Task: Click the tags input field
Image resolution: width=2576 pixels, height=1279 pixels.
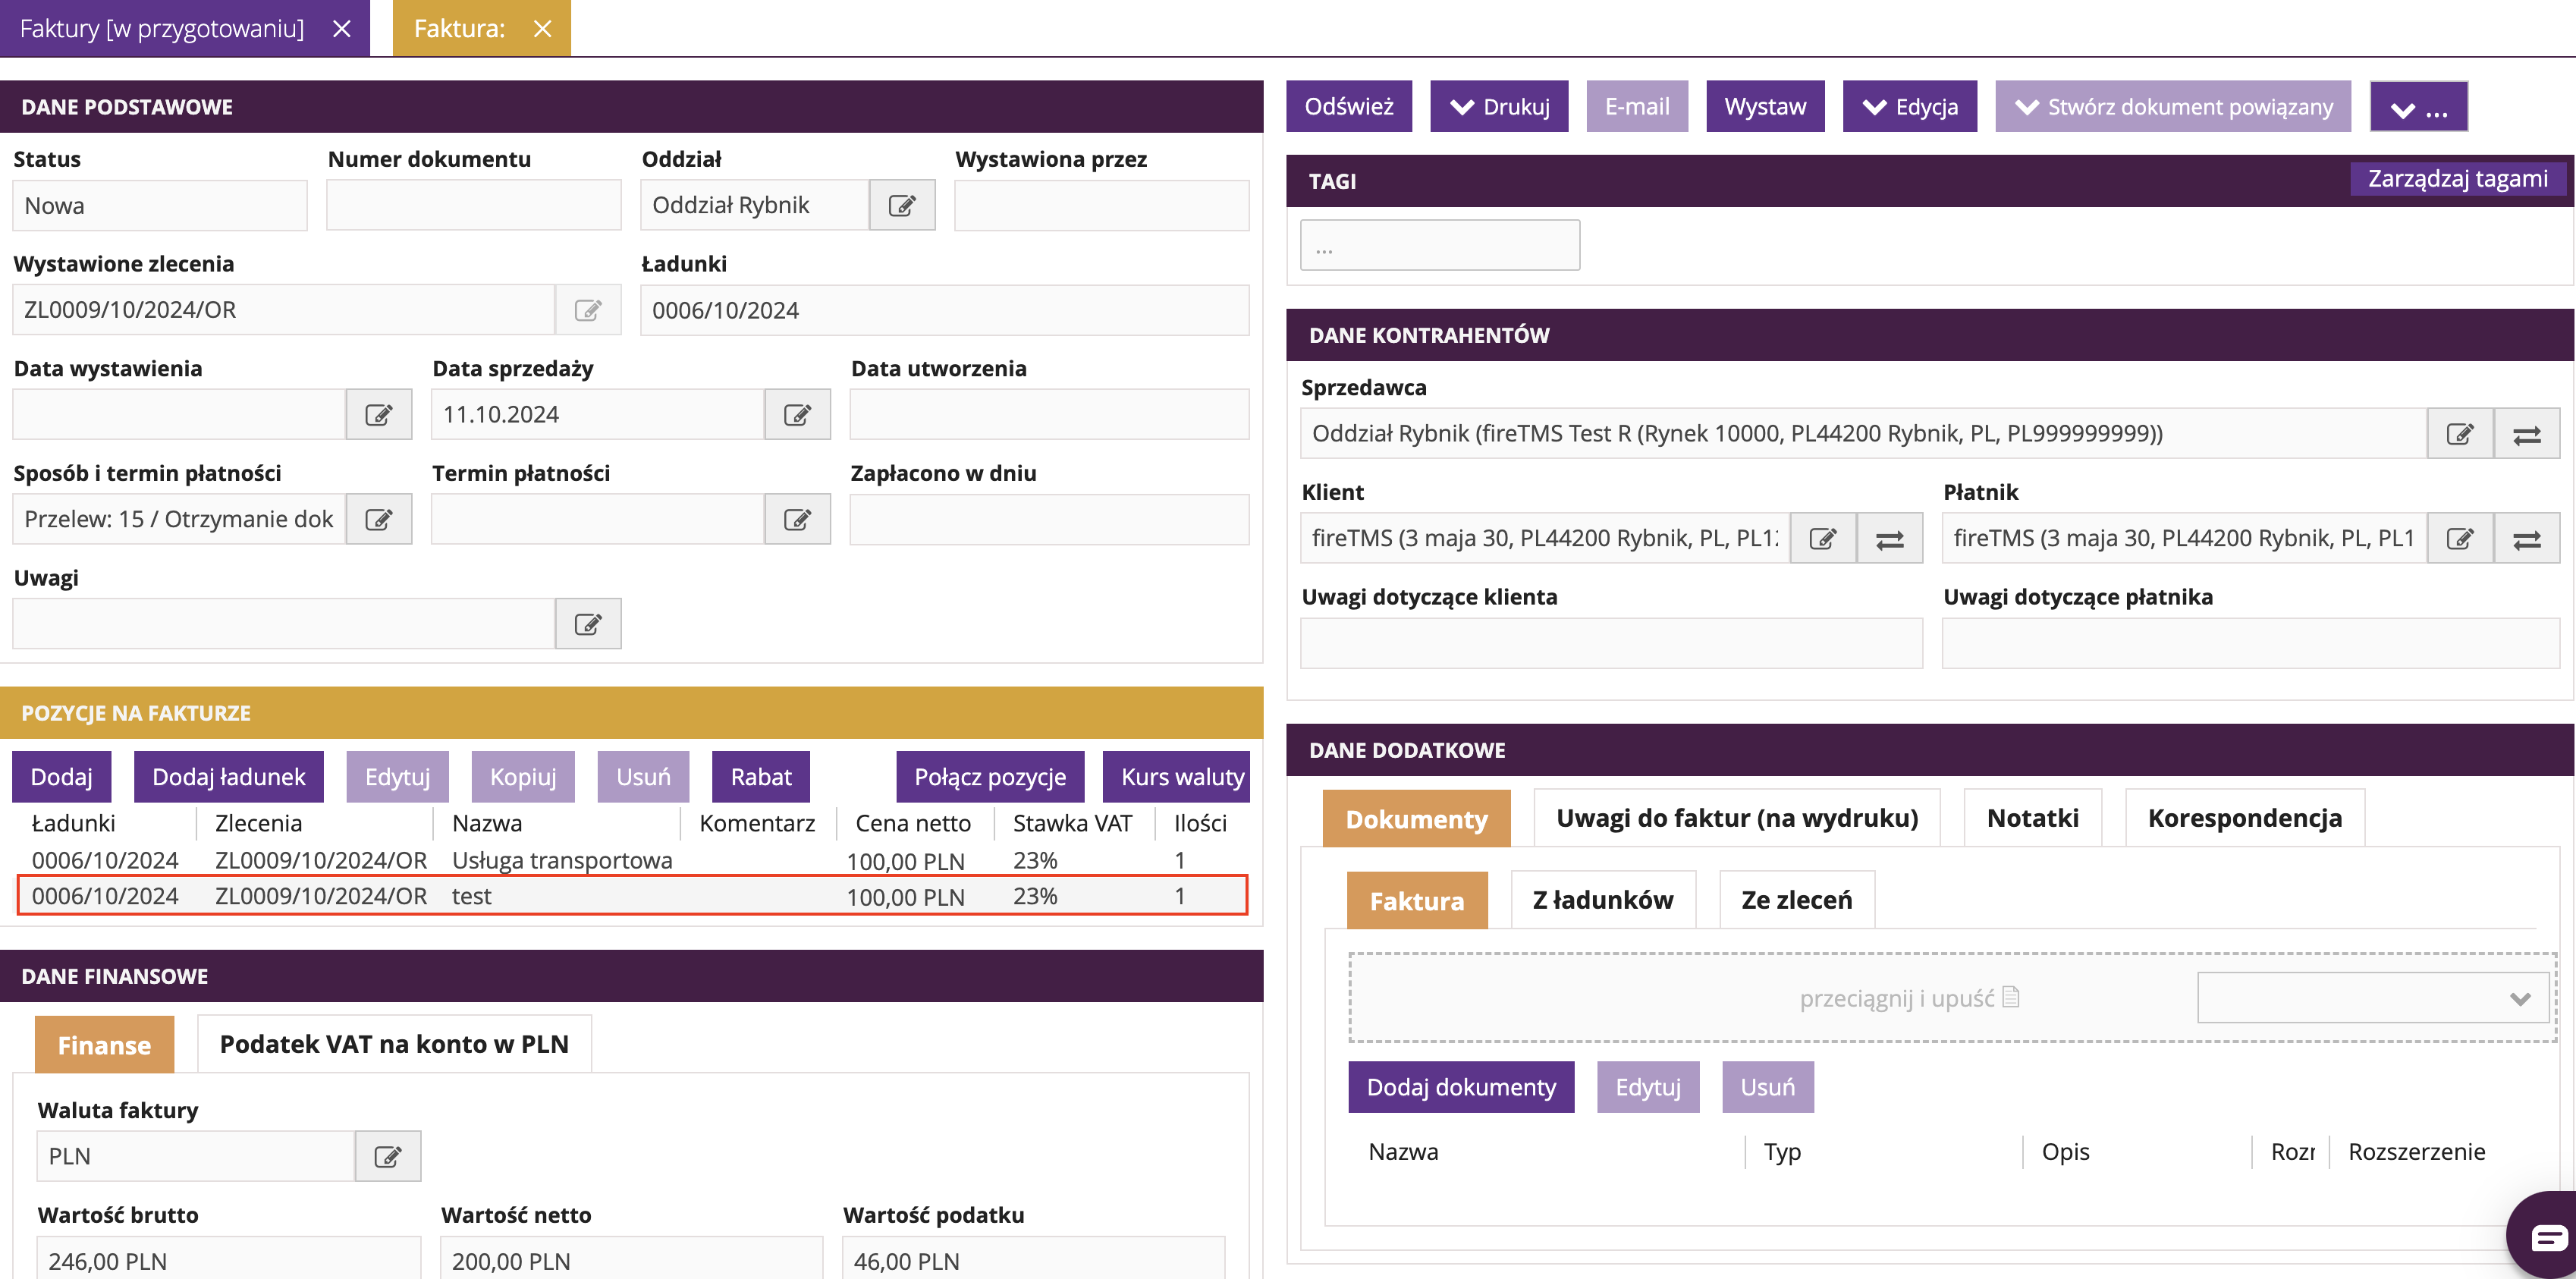Action: pos(1439,246)
